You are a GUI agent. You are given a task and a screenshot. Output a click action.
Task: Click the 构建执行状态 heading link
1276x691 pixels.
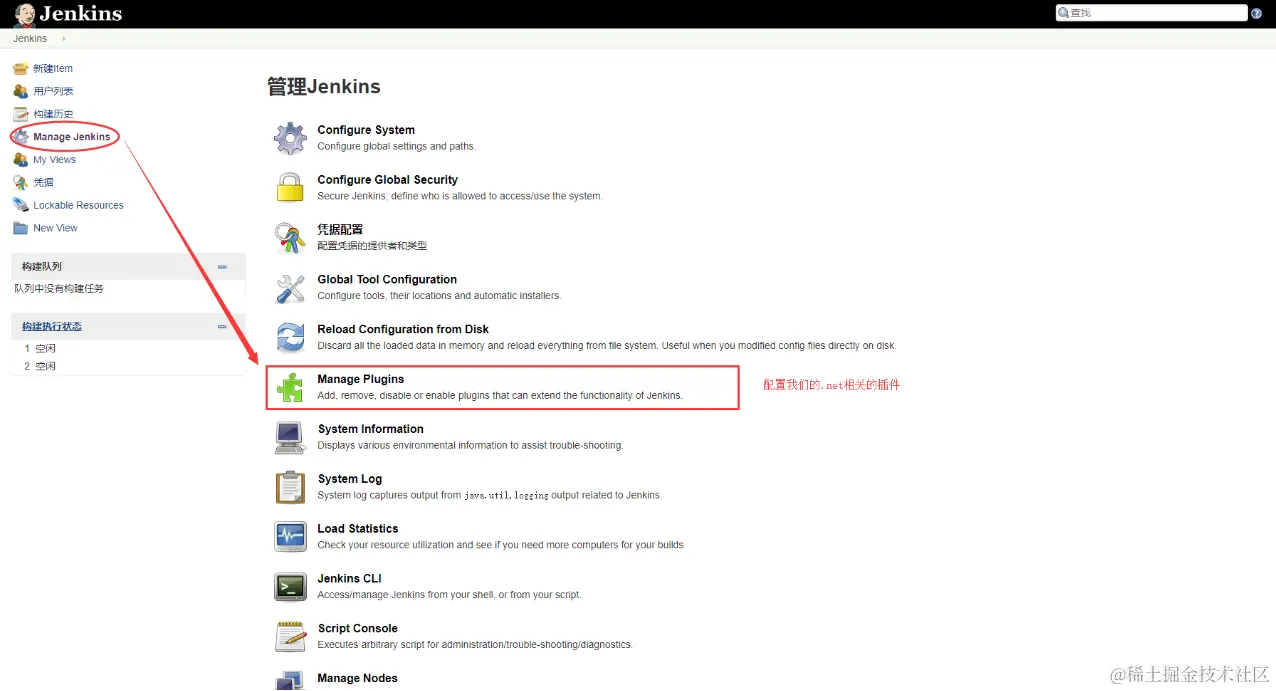pos(52,327)
